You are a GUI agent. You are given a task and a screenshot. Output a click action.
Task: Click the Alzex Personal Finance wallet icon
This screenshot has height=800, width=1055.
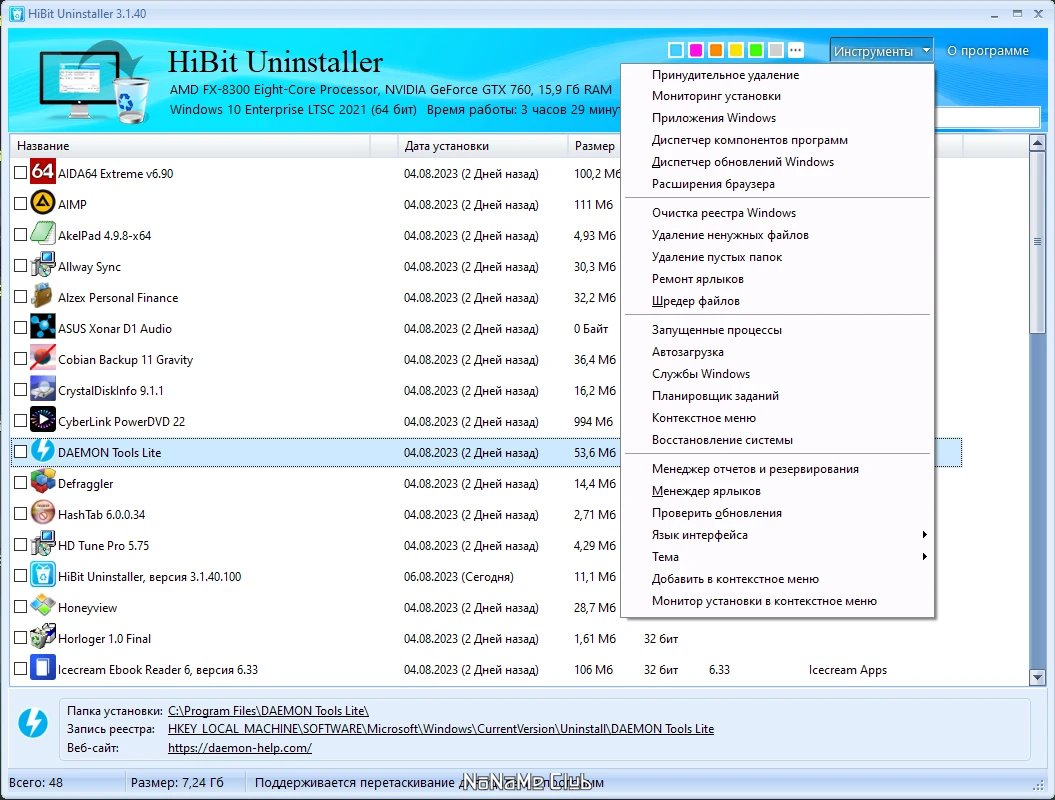42,295
